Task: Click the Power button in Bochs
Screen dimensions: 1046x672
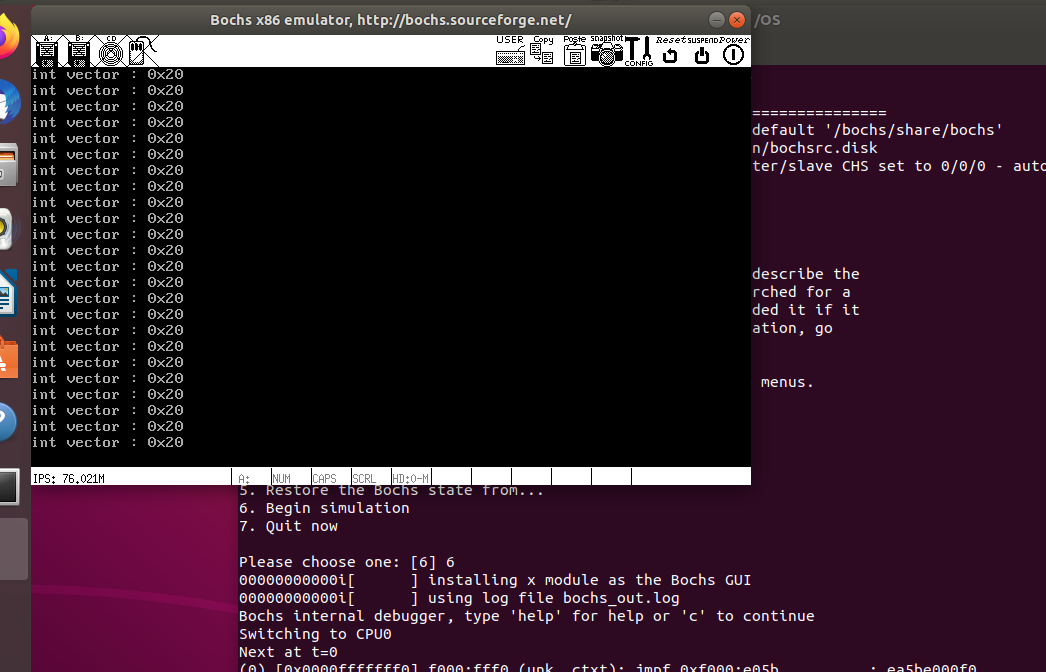Action: 734,51
